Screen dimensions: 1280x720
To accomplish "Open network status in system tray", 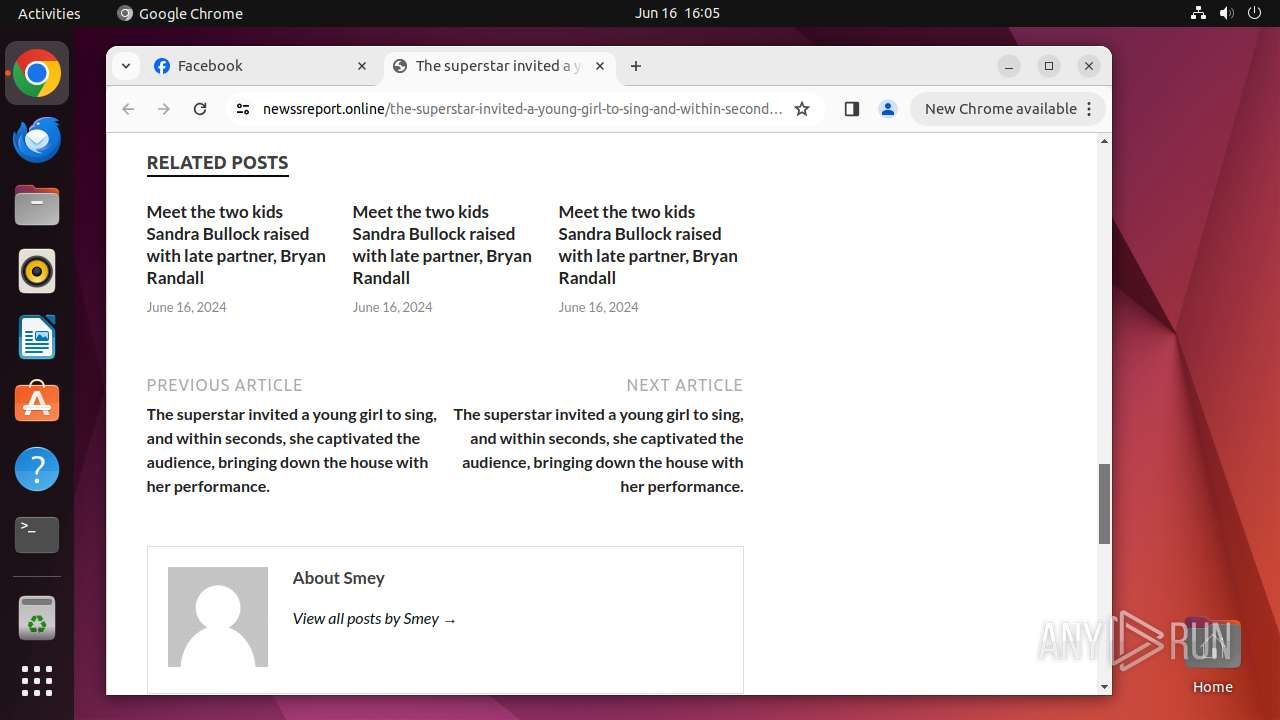I will 1199,13.
